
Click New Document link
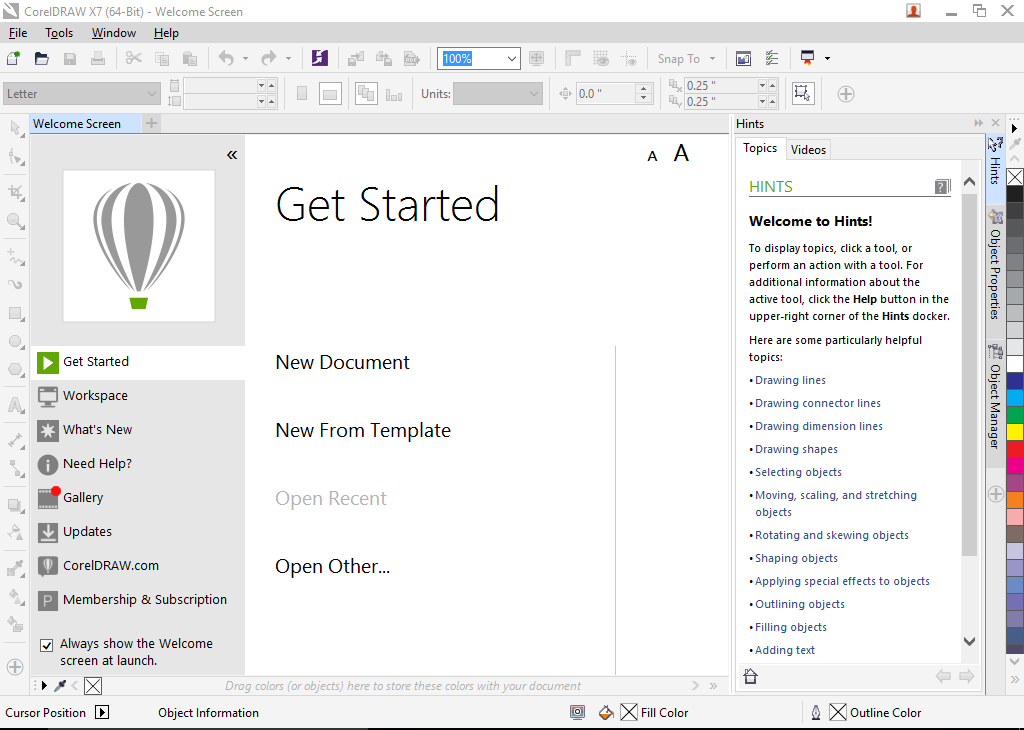click(x=342, y=362)
